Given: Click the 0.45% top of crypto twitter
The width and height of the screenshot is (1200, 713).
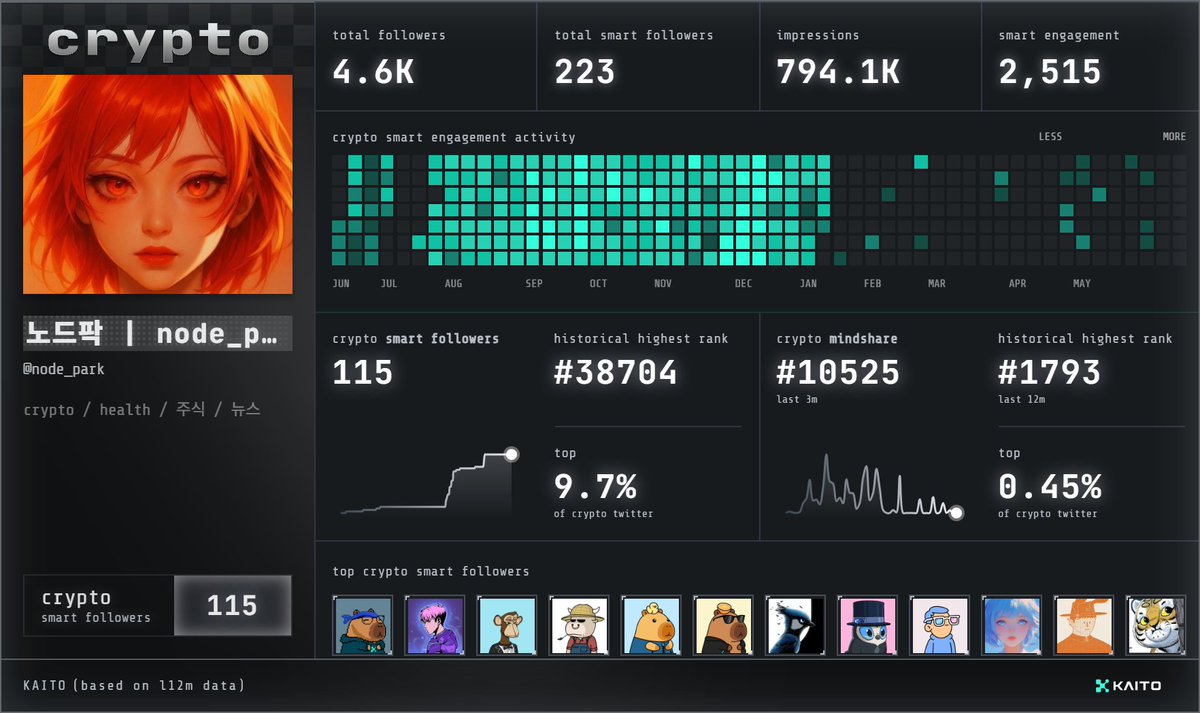Looking at the screenshot, I should (x=1050, y=487).
